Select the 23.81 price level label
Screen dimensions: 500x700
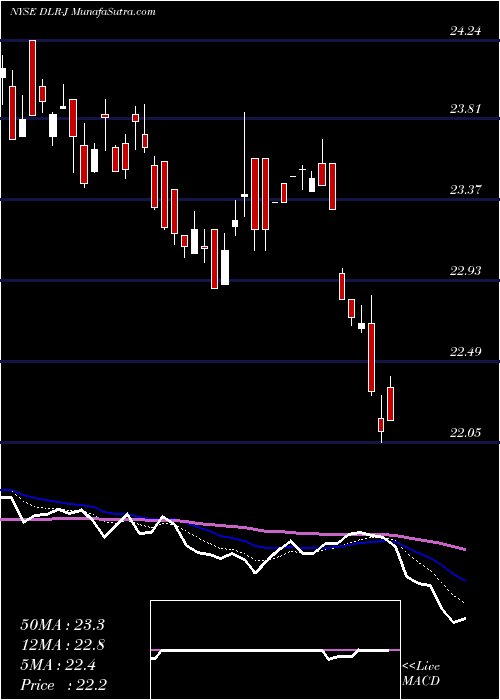465,109
